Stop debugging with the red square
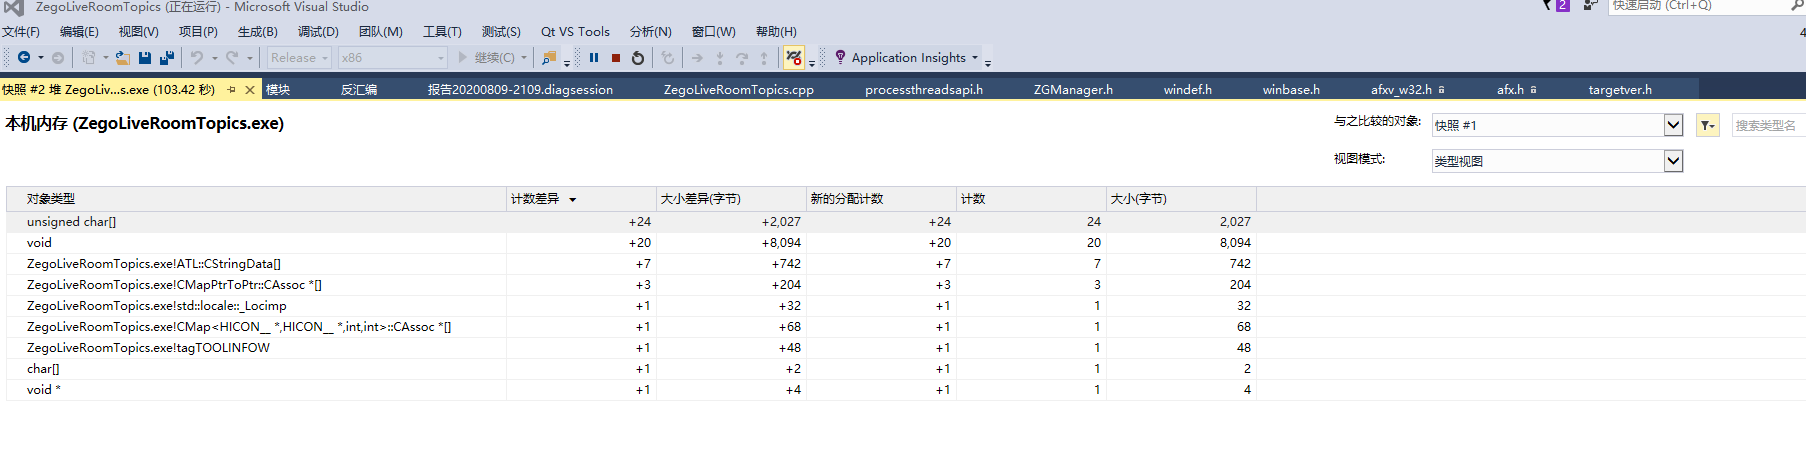The height and width of the screenshot is (459, 1806). click(616, 58)
